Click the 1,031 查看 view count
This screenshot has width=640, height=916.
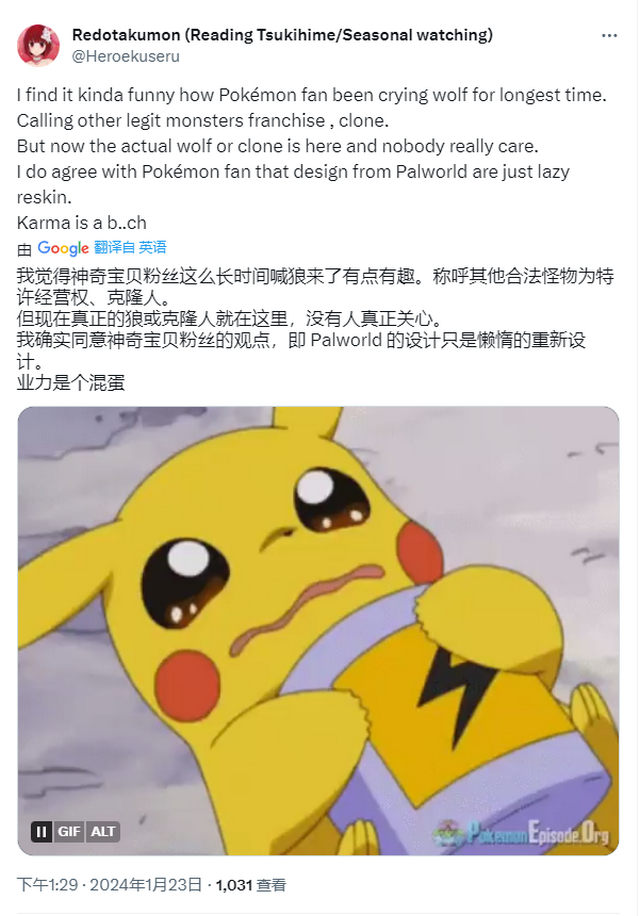click(251, 885)
